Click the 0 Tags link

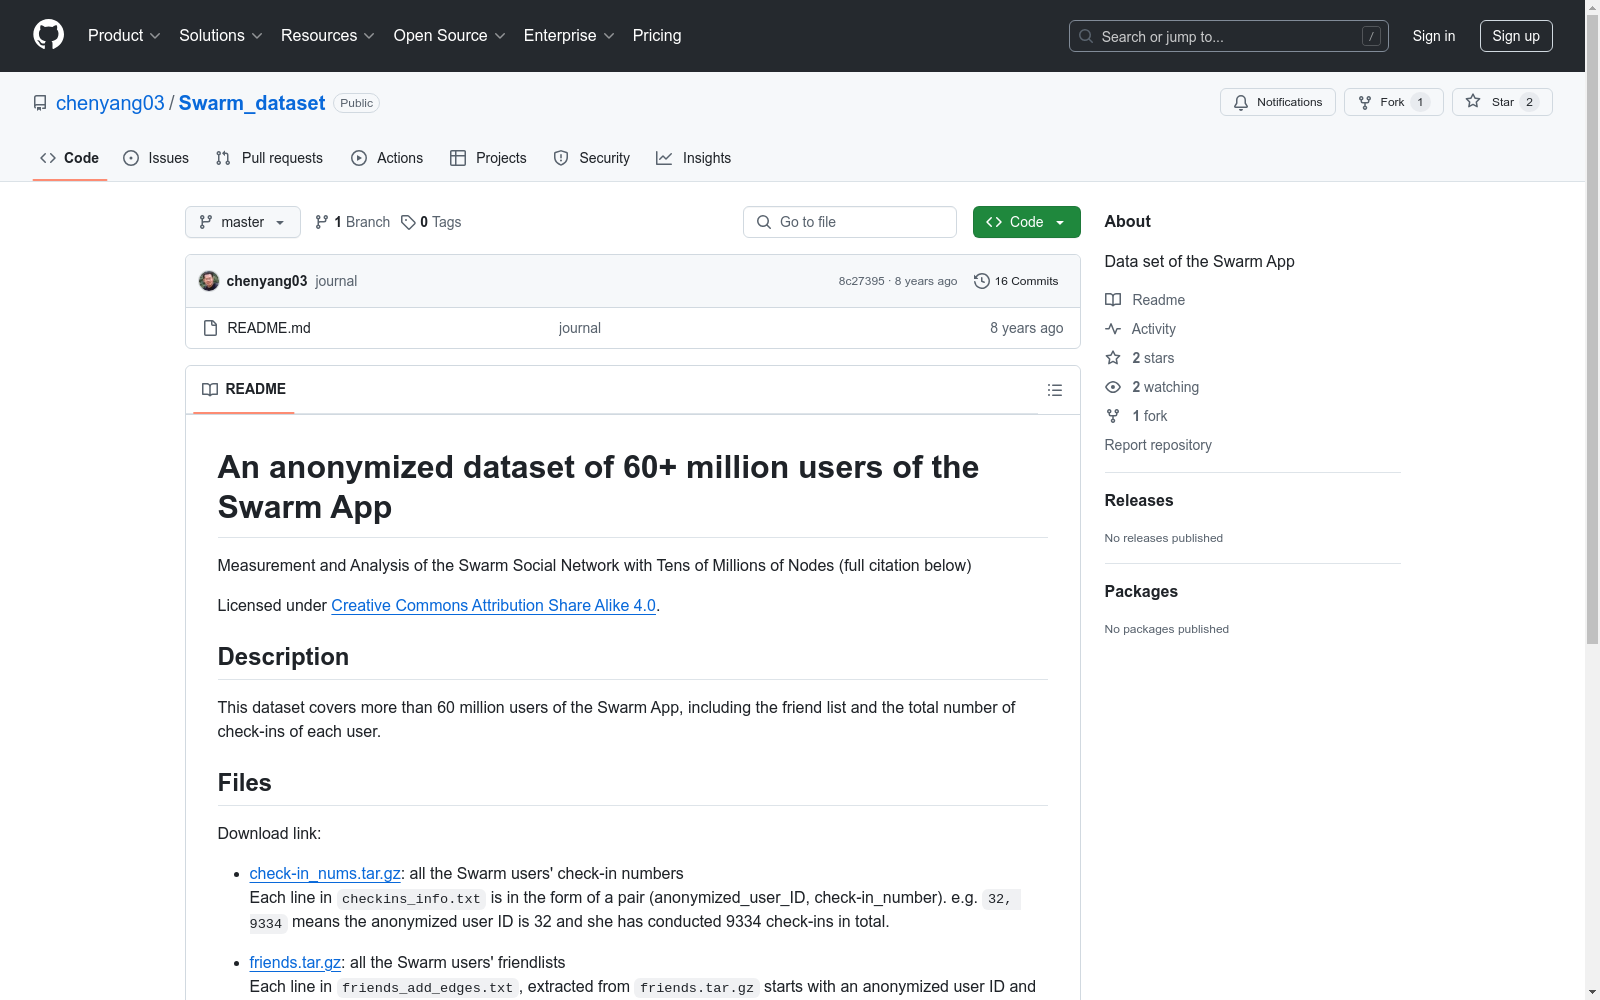tap(431, 222)
